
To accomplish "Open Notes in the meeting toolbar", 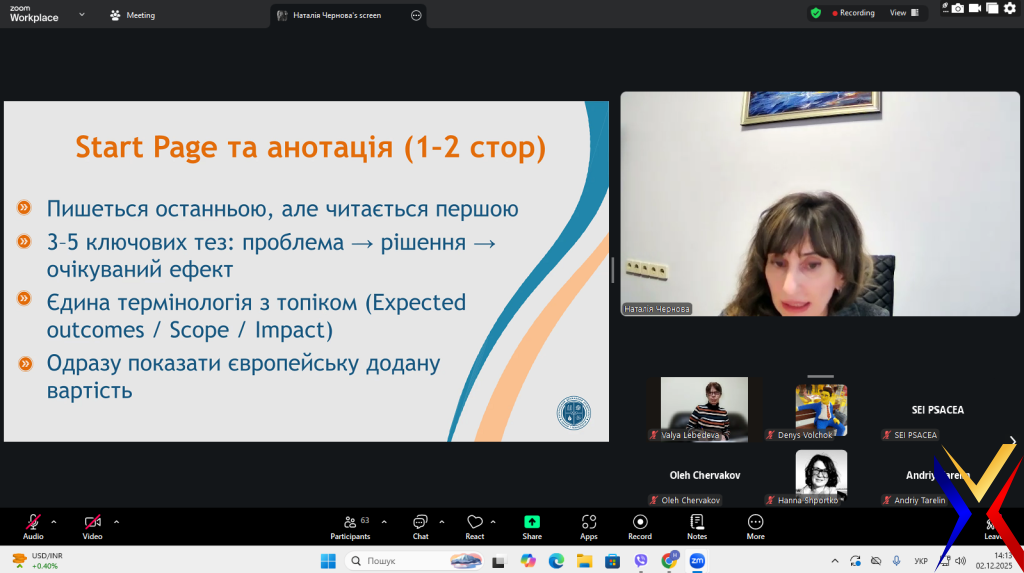I will [x=697, y=526].
